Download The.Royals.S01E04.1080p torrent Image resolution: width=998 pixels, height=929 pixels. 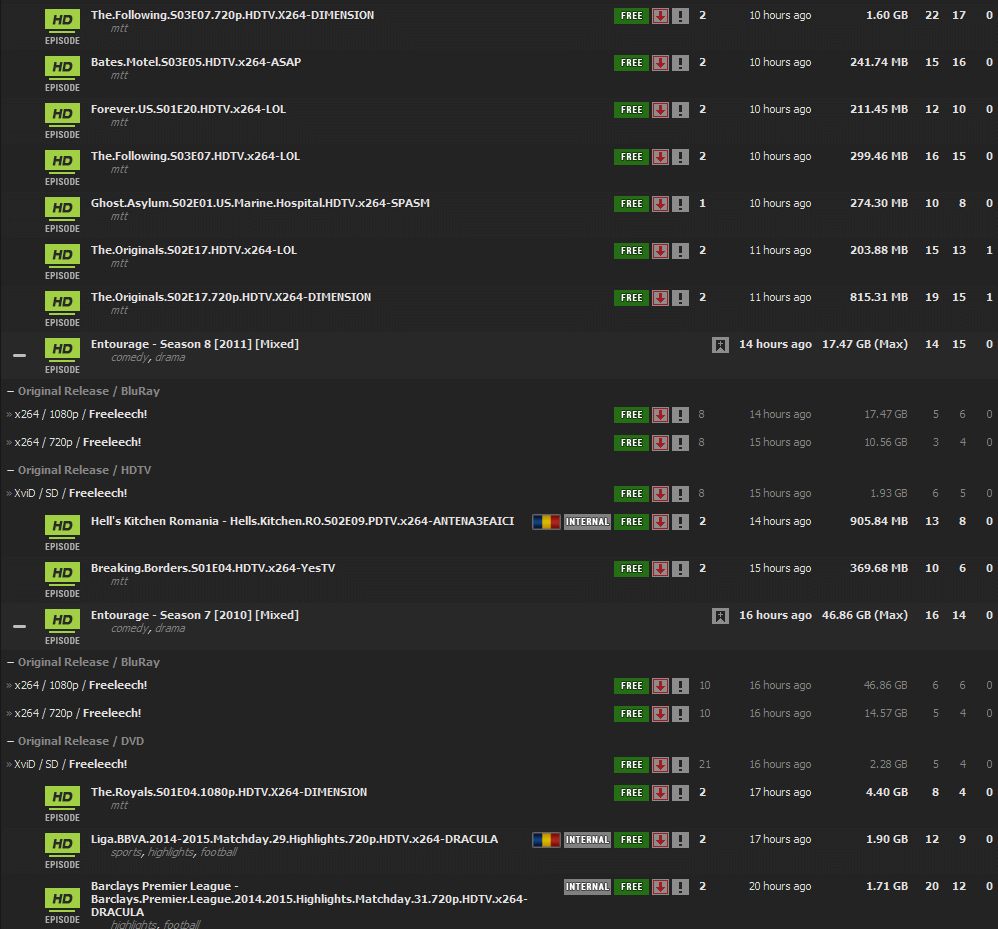[x=660, y=793]
